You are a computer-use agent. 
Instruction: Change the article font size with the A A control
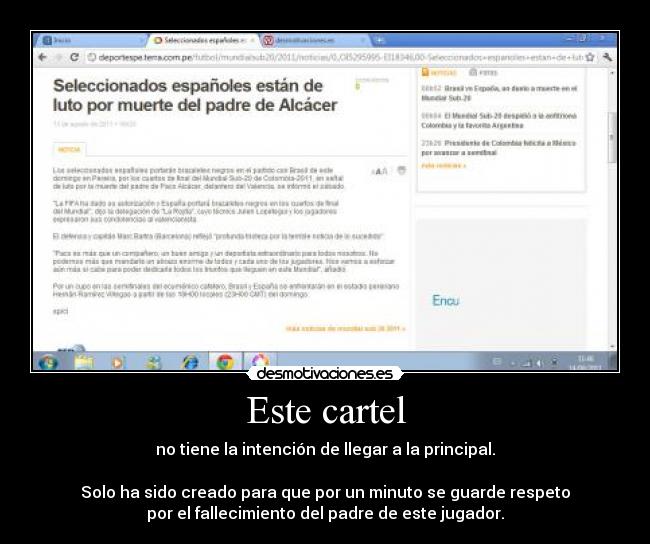coord(379,171)
